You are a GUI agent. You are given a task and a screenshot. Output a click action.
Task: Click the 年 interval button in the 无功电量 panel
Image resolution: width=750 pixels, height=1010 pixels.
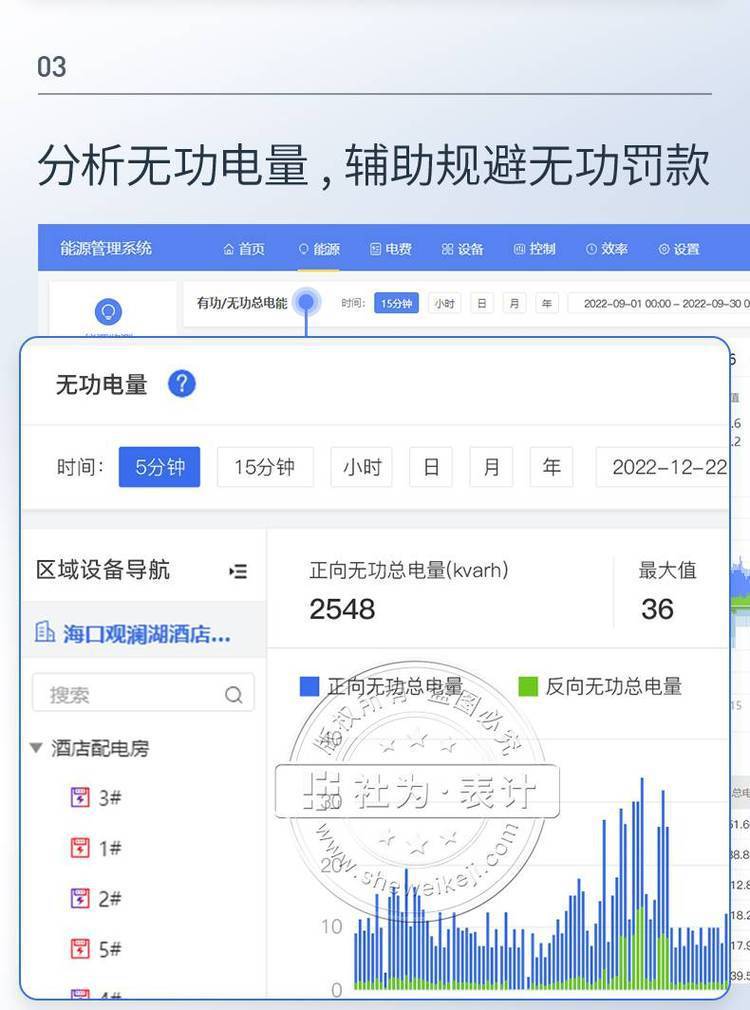pyautogui.click(x=551, y=467)
